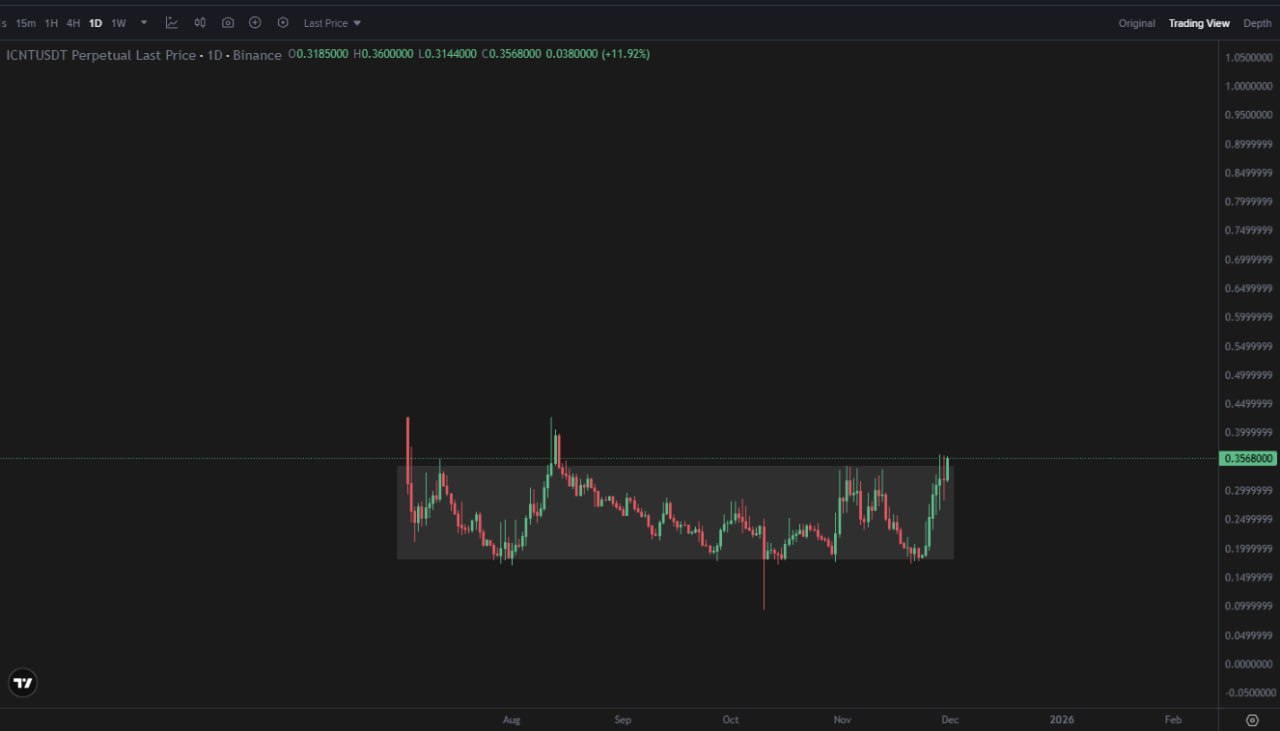Activate the 4H timeframe
The height and width of the screenshot is (731, 1280).
[71, 22]
